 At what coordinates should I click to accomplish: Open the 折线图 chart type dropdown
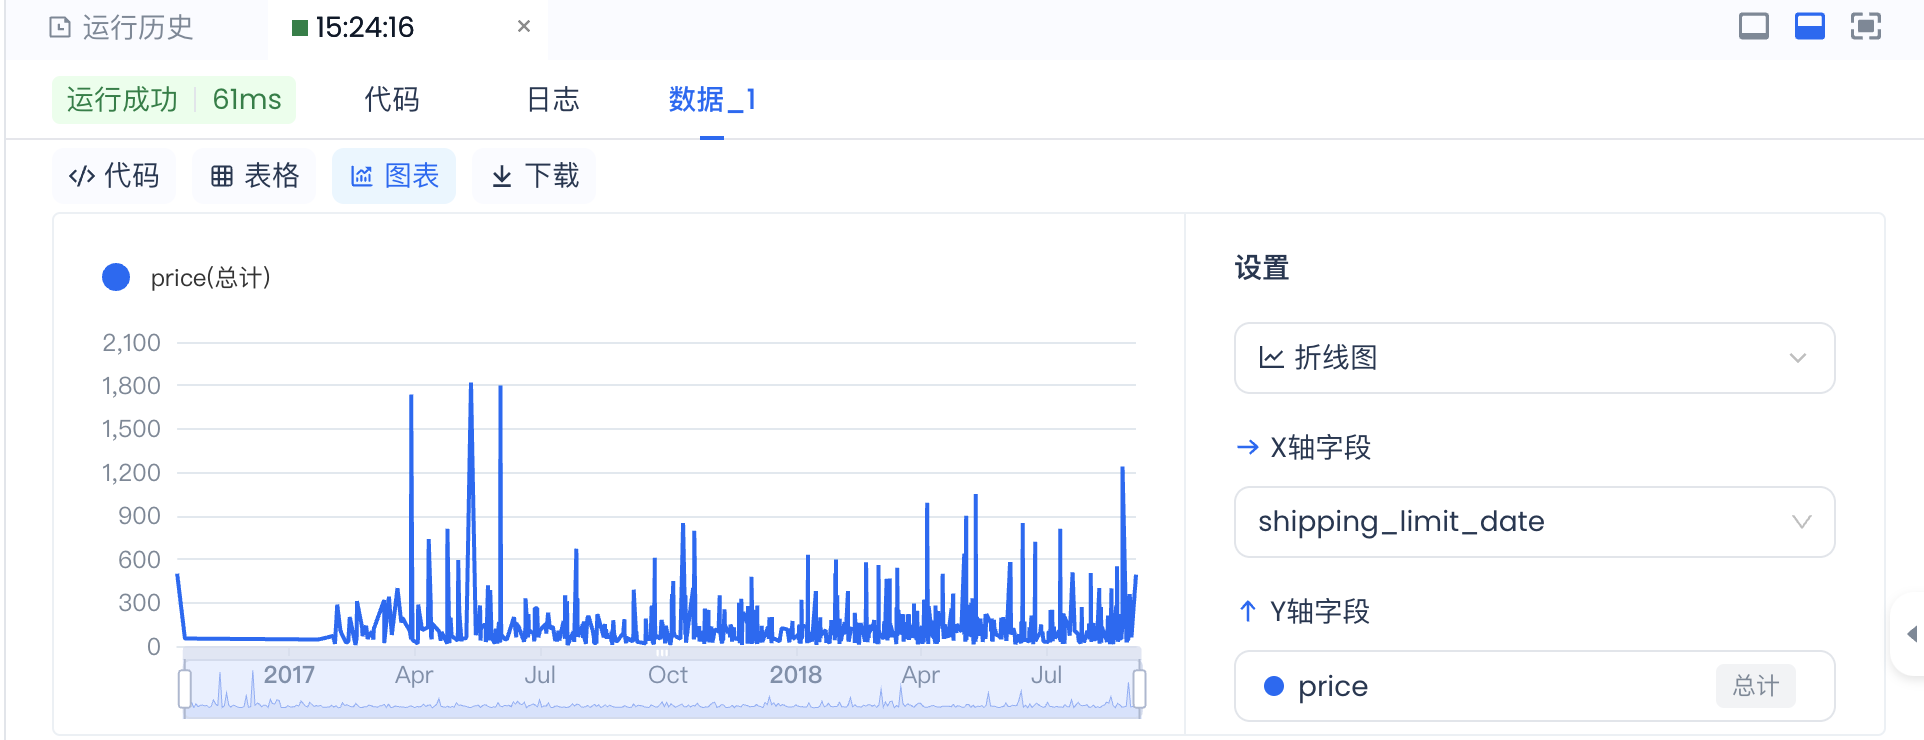[1534, 358]
